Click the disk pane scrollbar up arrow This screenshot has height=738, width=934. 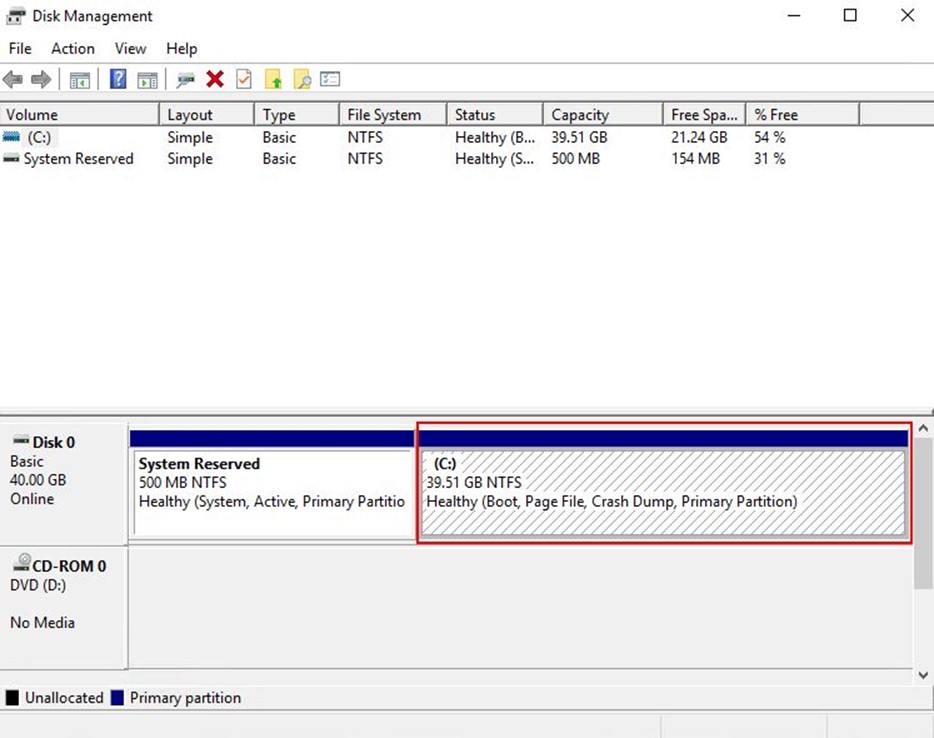pos(923,428)
